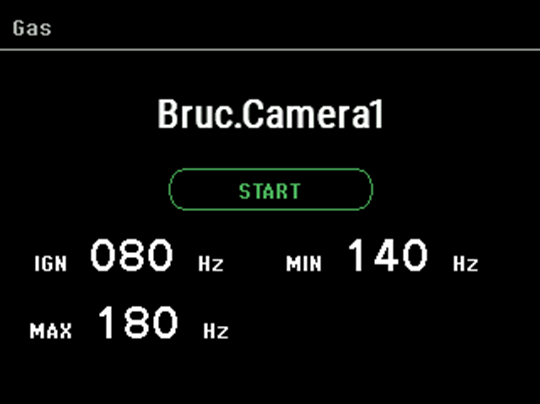This screenshot has height=404, width=540.
Task: Click the Hz unit beside IGN value
Action: (211, 264)
